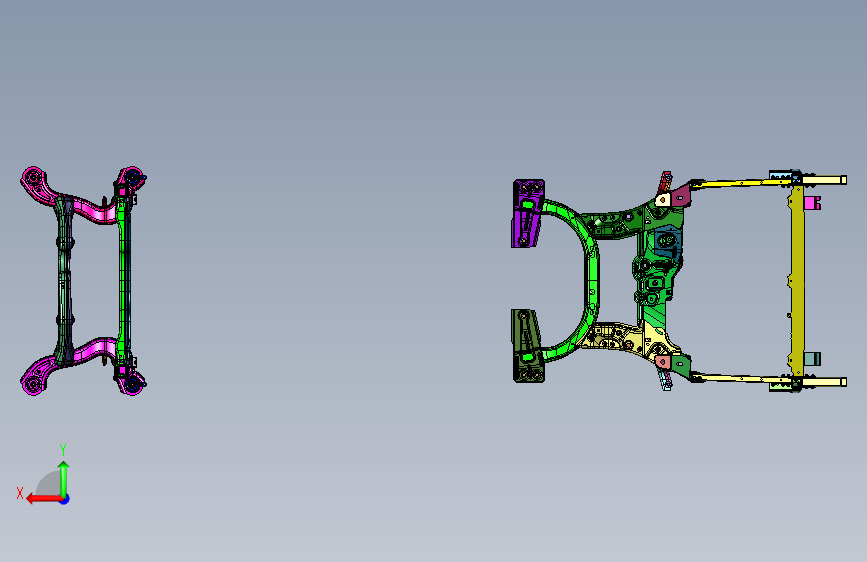Screen dimensions: 867x562
Task: Select the pale yellow lower plate of the subframe
Action: (630, 337)
